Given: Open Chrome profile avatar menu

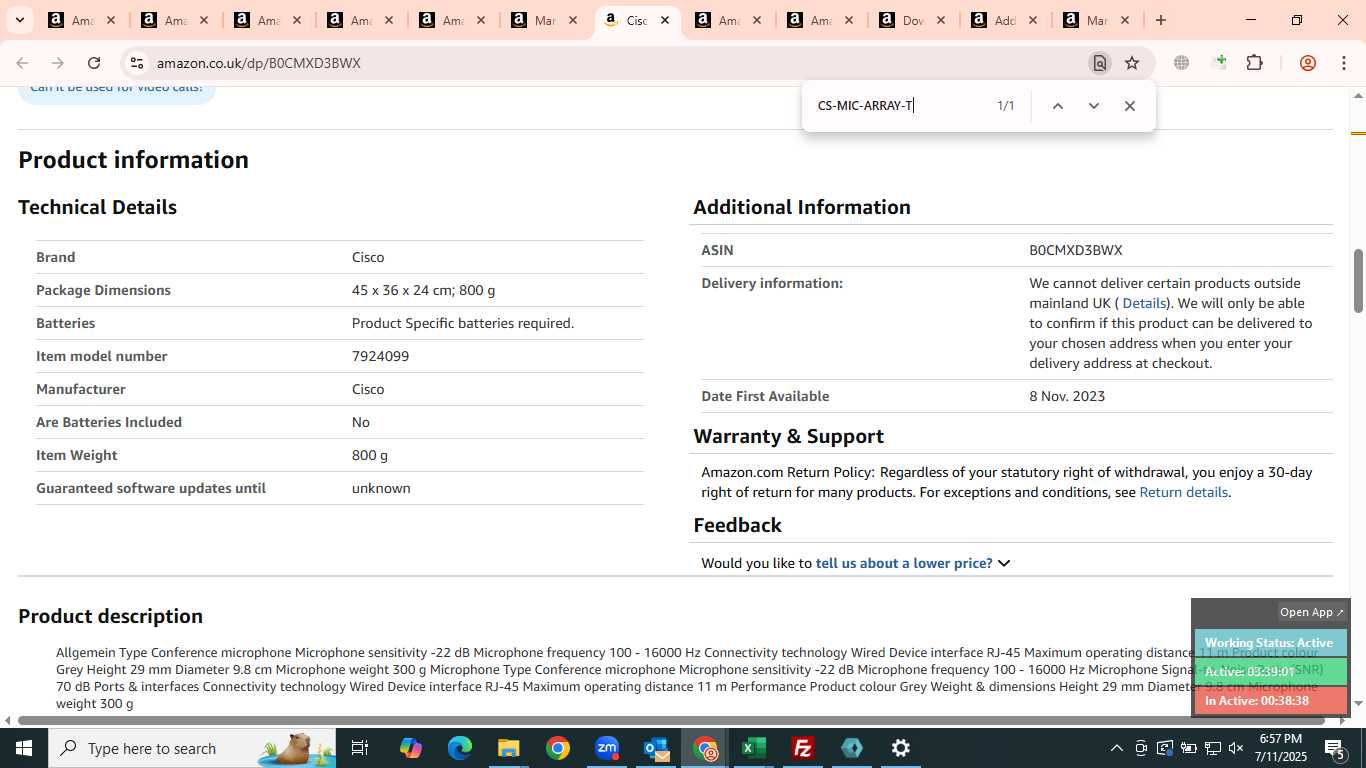Looking at the screenshot, I should pyautogui.click(x=1307, y=63).
